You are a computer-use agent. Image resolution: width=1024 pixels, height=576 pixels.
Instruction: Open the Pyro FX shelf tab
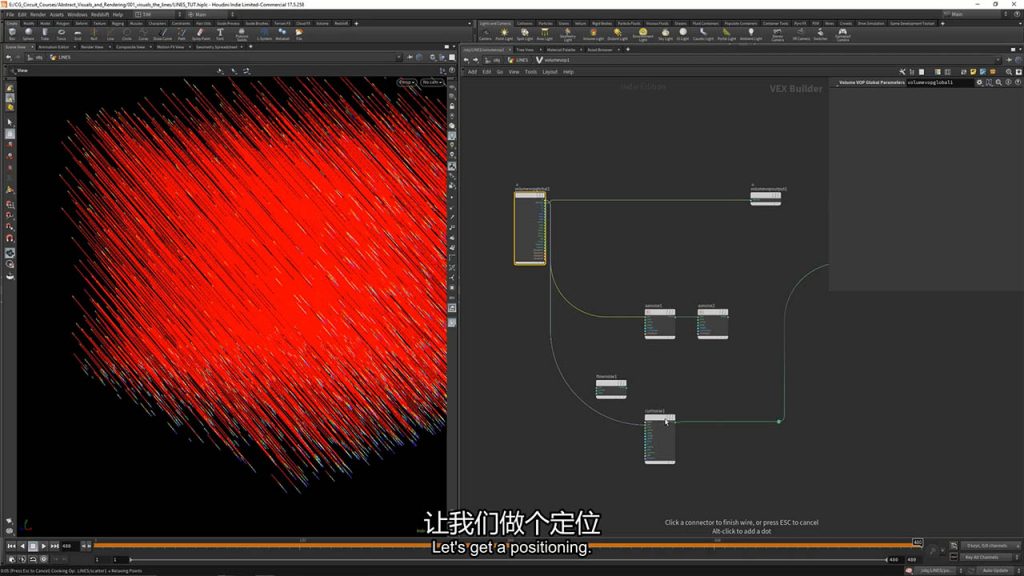pyautogui.click(x=800, y=24)
